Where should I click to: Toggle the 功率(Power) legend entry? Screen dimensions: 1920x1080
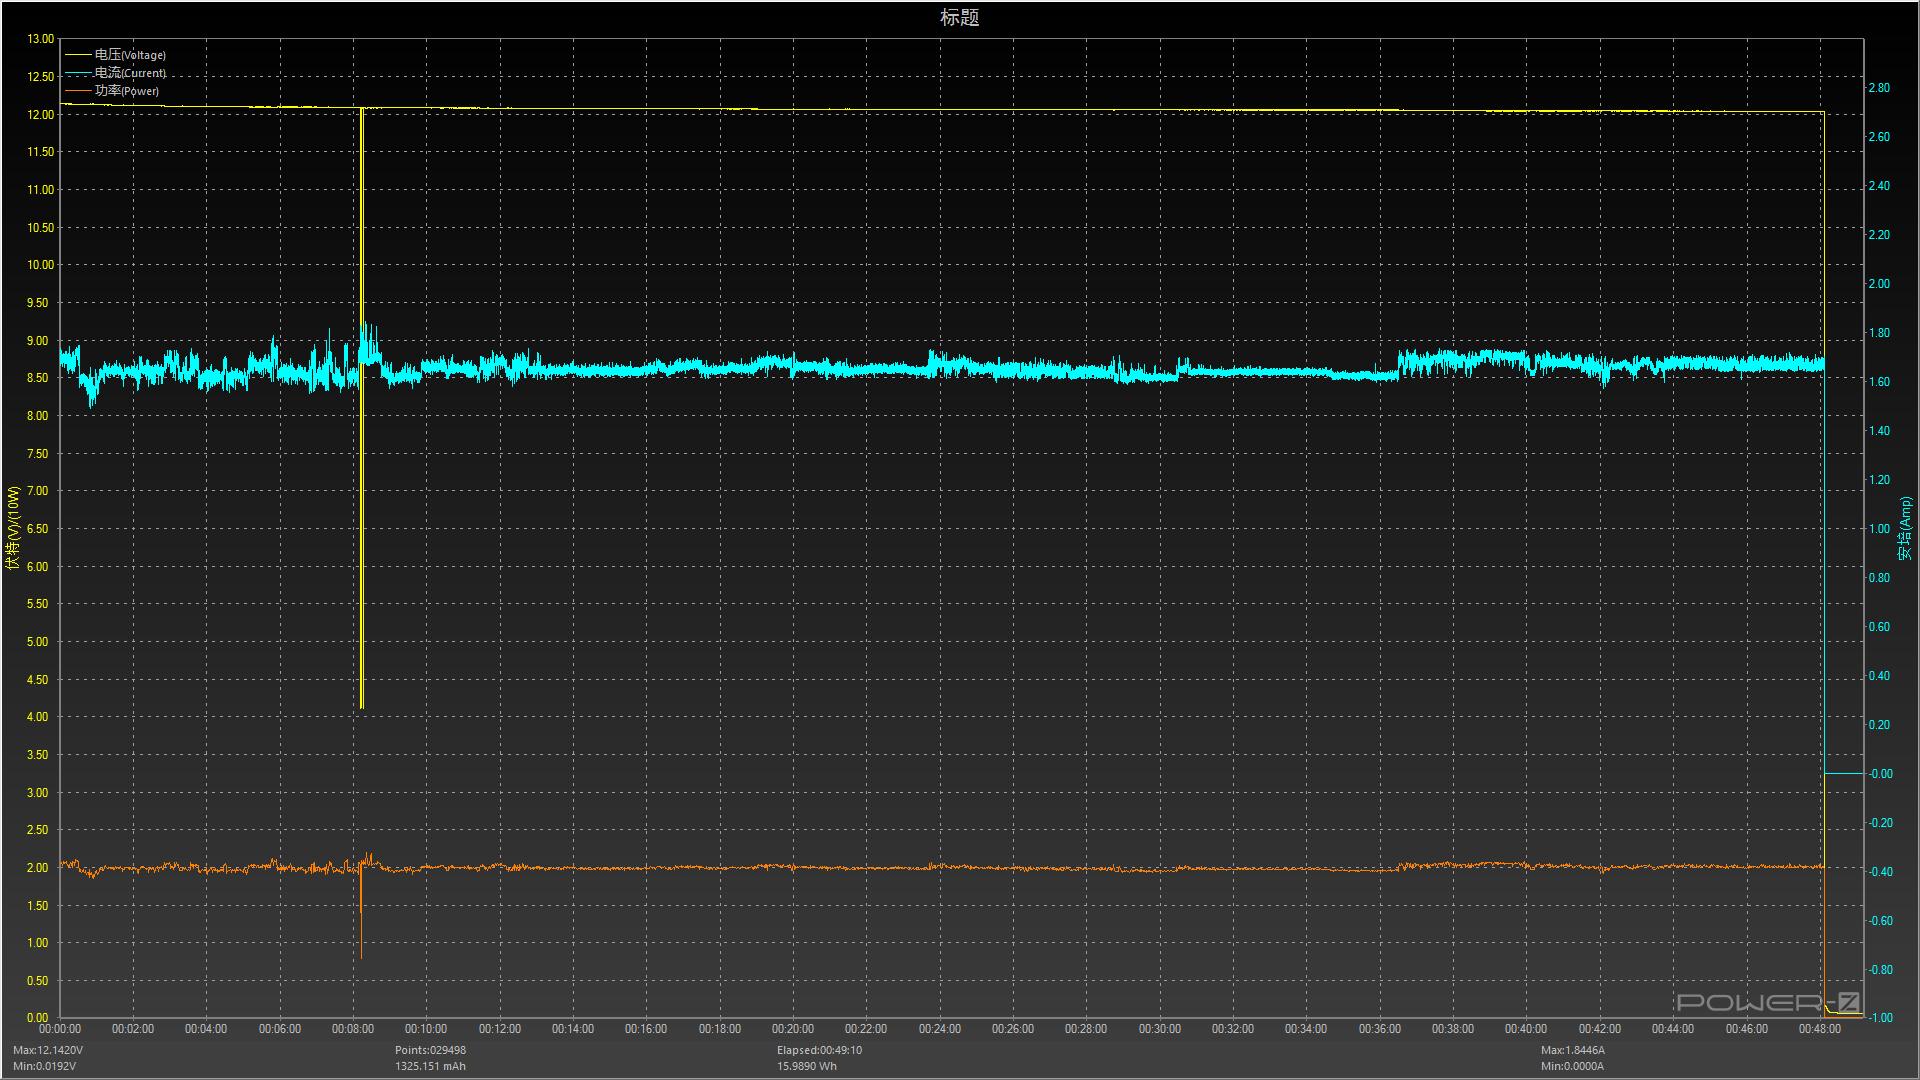click(127, 91)
